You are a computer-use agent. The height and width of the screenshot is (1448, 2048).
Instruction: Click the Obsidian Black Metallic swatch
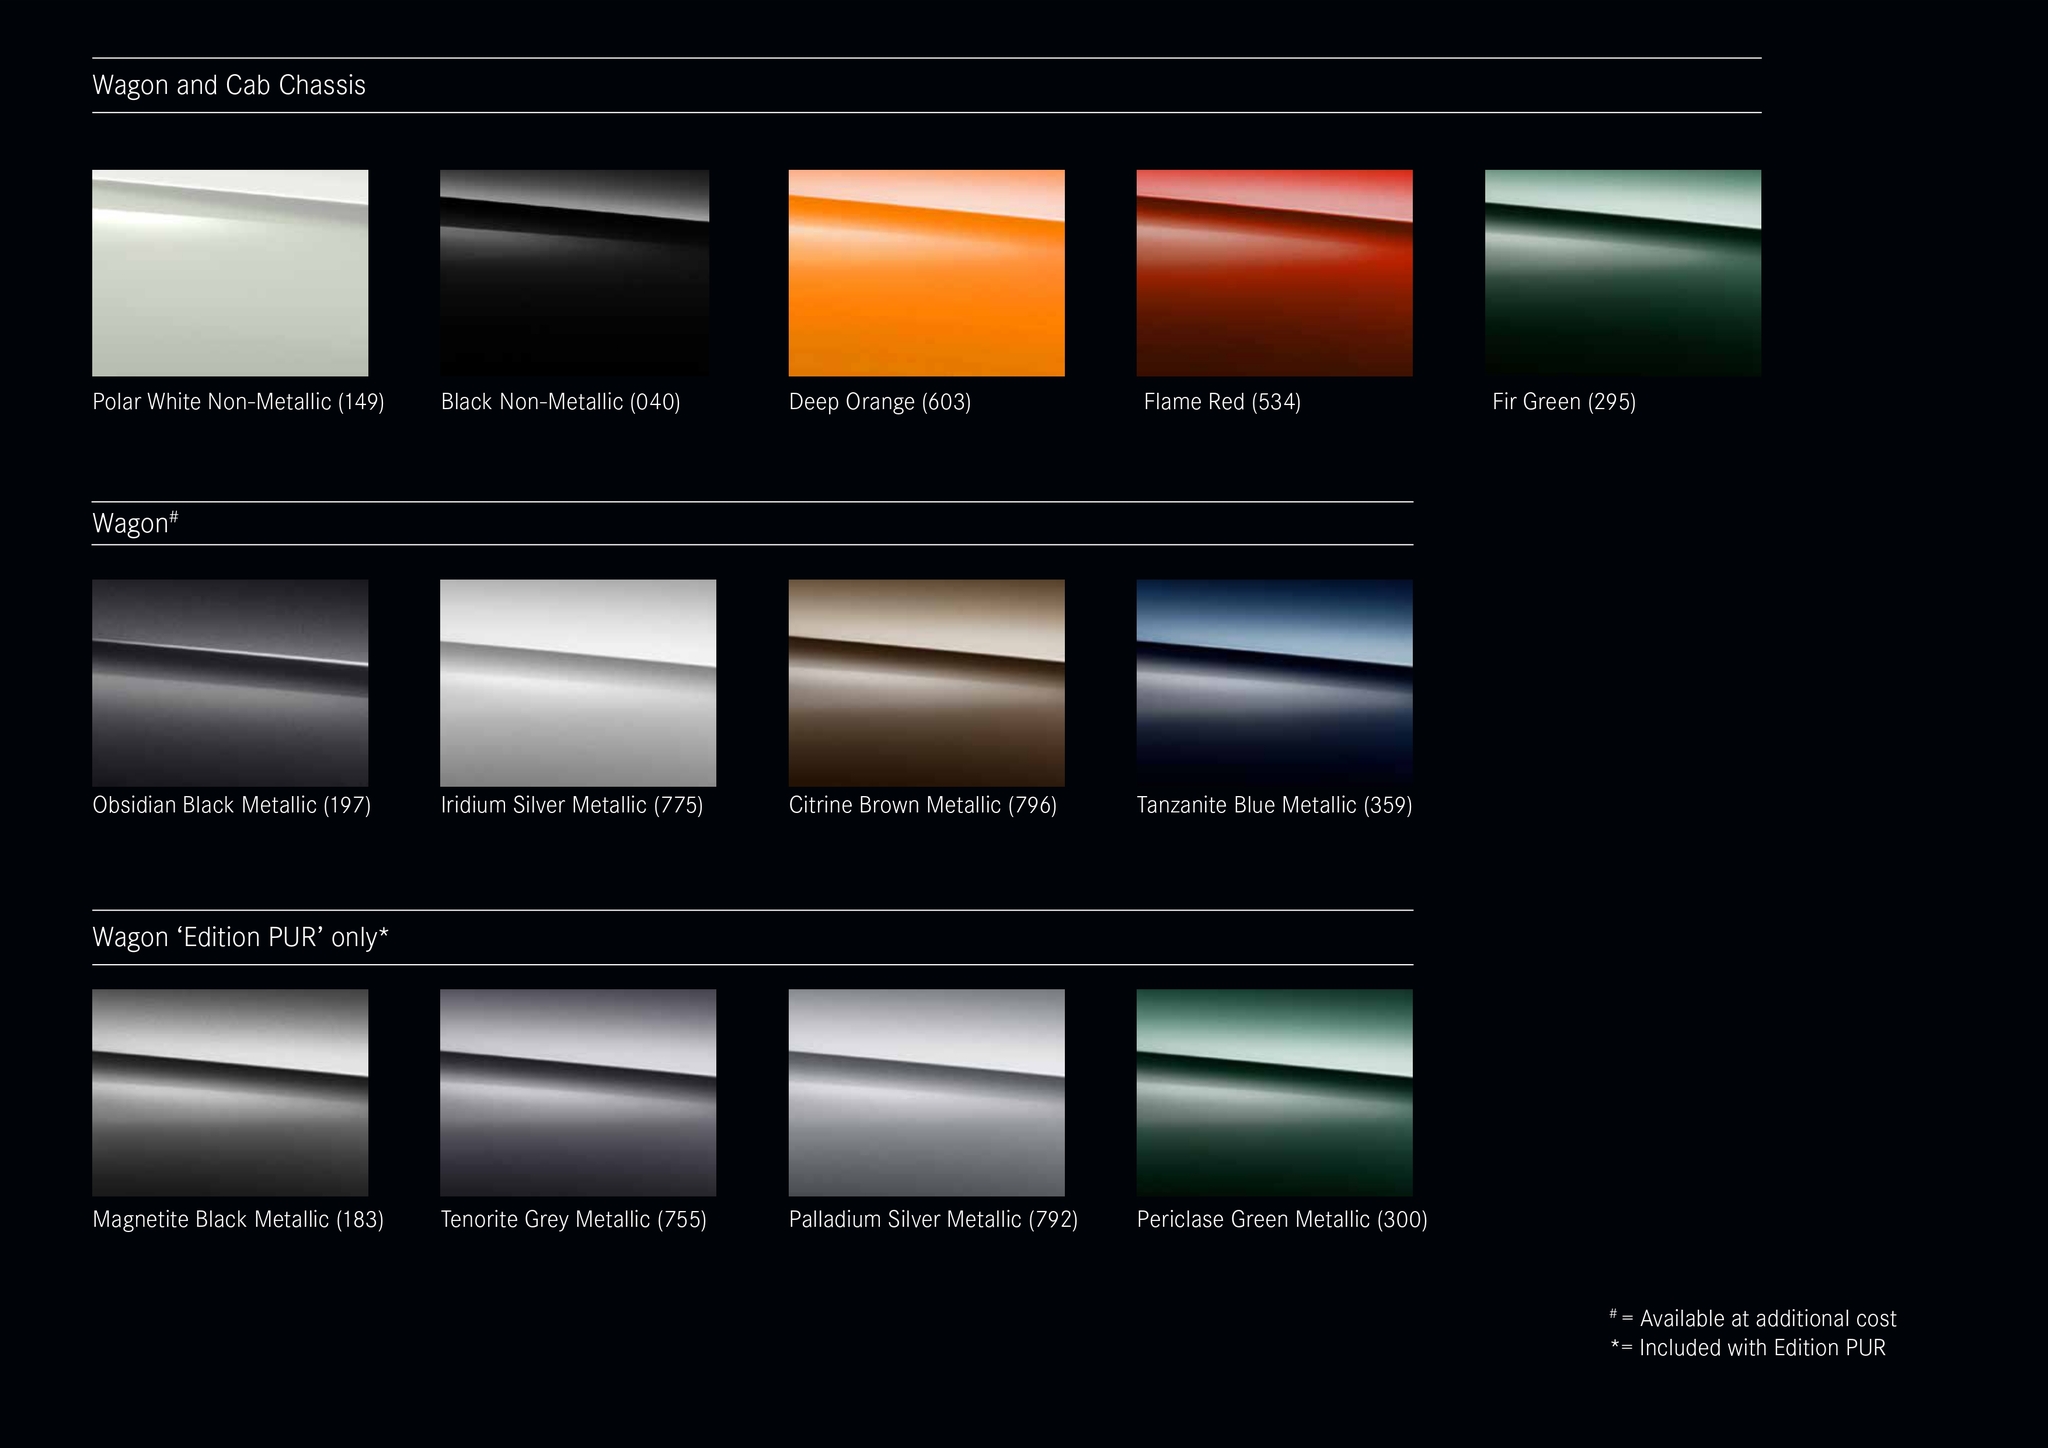(x=230, y=683)
